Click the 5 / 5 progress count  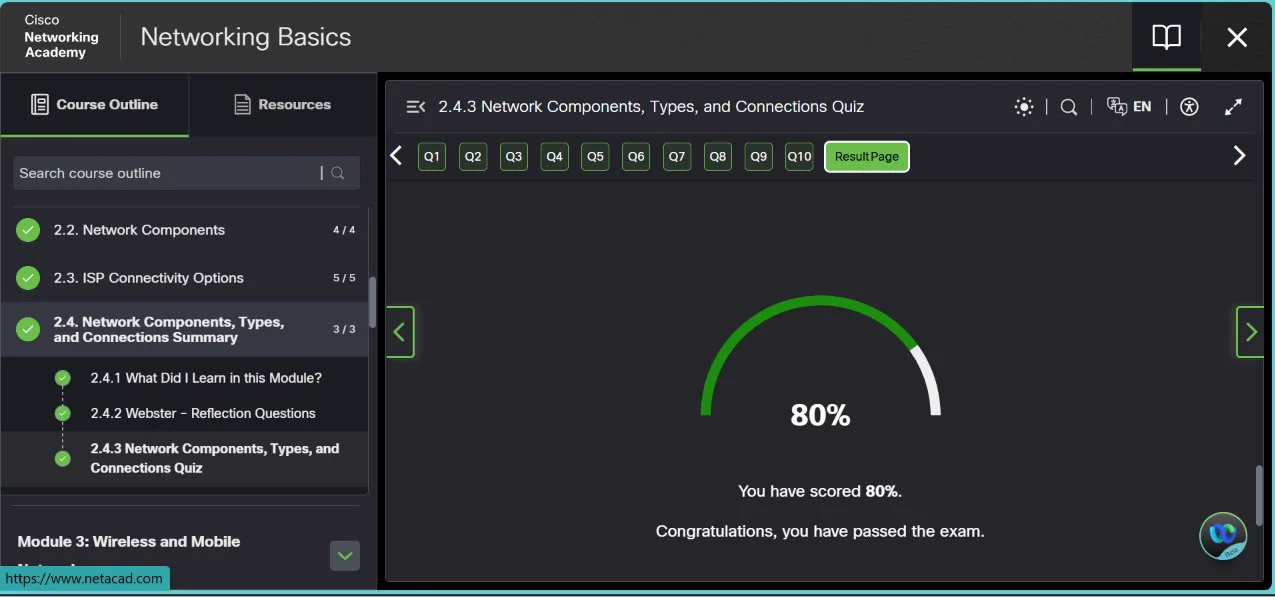(x=344, y=278)
